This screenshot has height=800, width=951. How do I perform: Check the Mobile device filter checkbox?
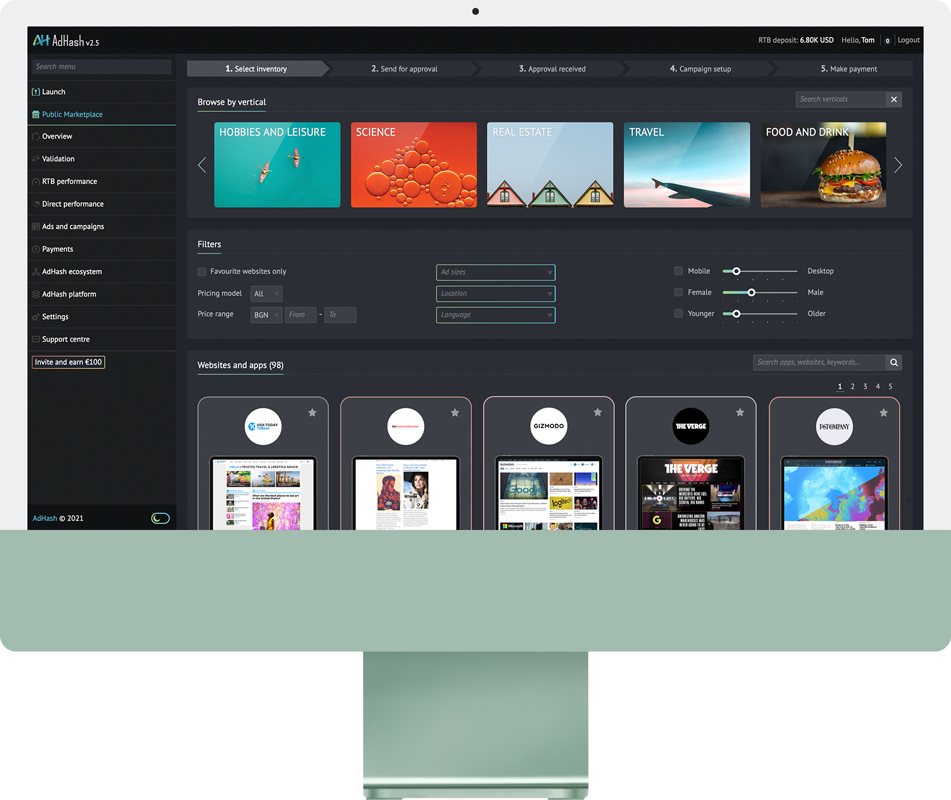(x=679, y=271)
